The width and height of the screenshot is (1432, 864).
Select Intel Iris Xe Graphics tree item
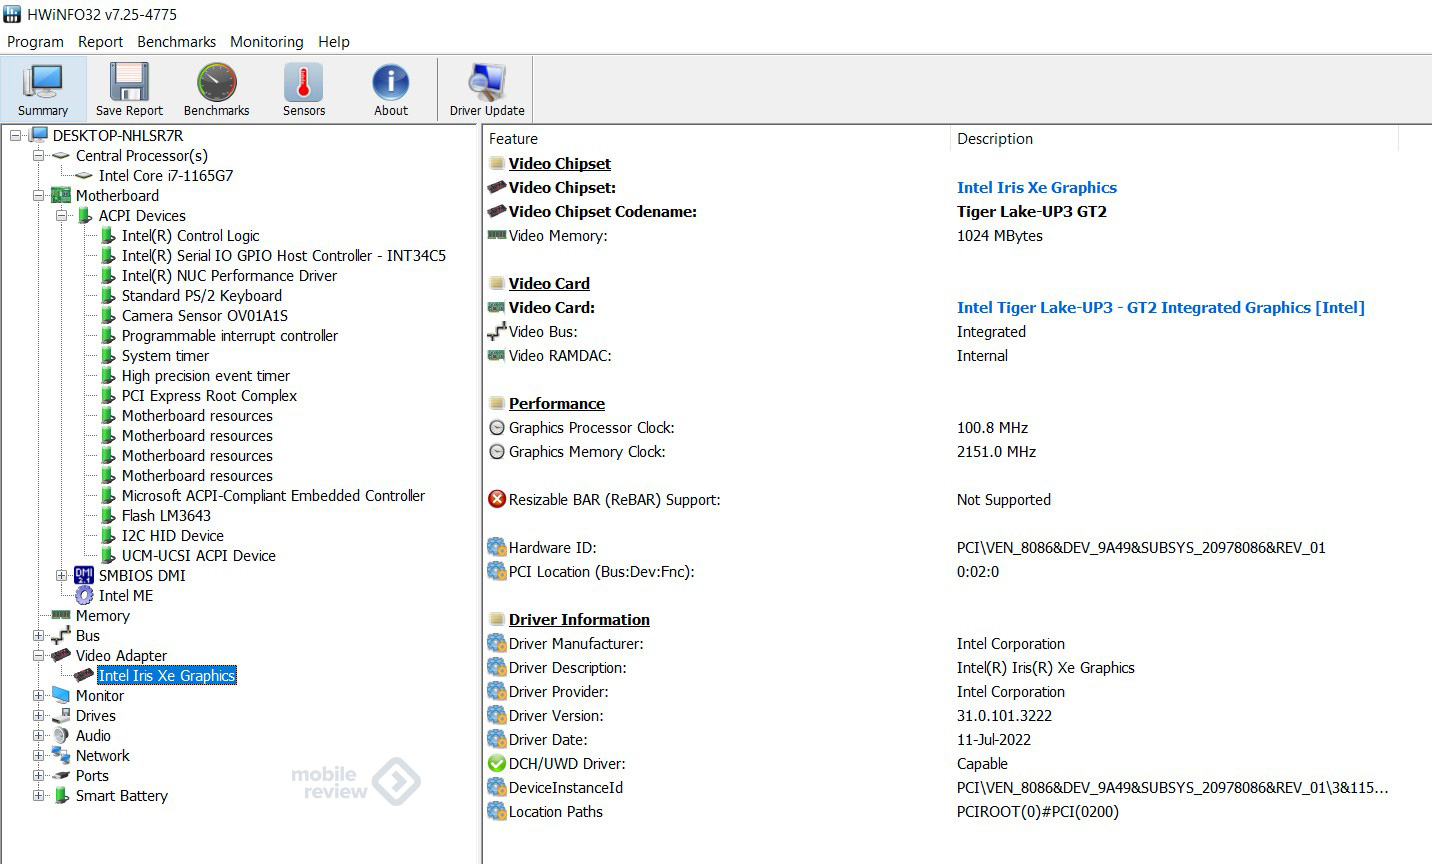166,675
